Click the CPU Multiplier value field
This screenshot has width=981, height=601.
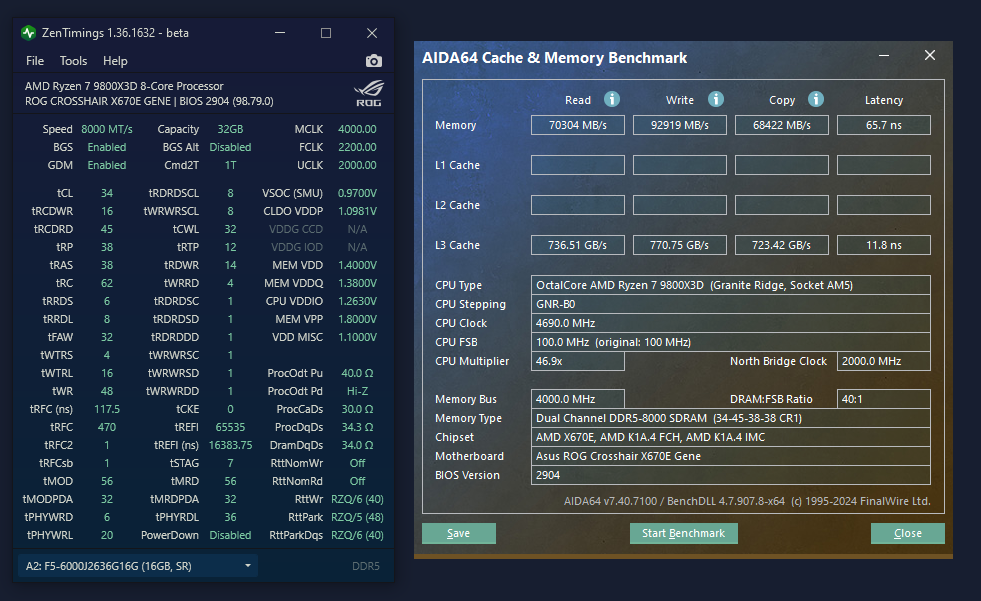click(576, 361)
